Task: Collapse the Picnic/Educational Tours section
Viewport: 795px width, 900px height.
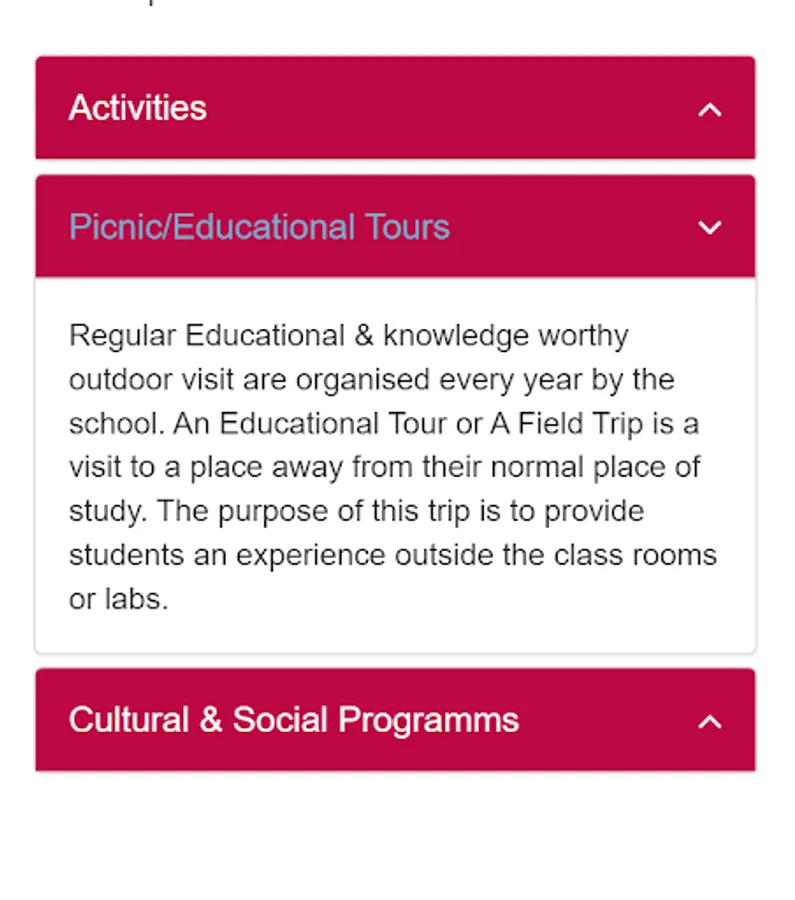Action: (395, 227)
